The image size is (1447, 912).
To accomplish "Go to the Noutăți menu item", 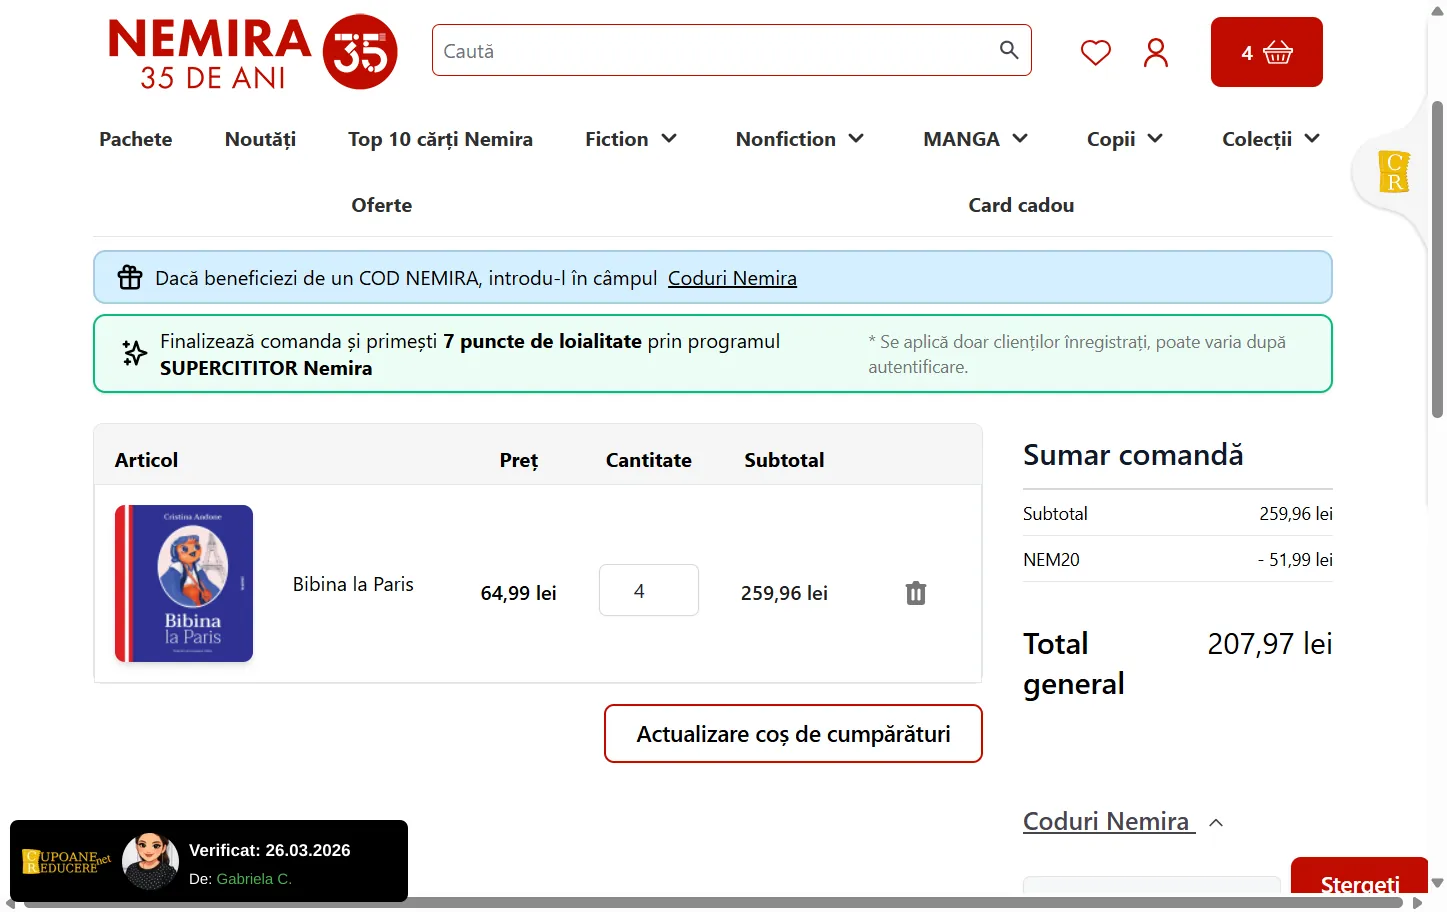I will point(260,139).
